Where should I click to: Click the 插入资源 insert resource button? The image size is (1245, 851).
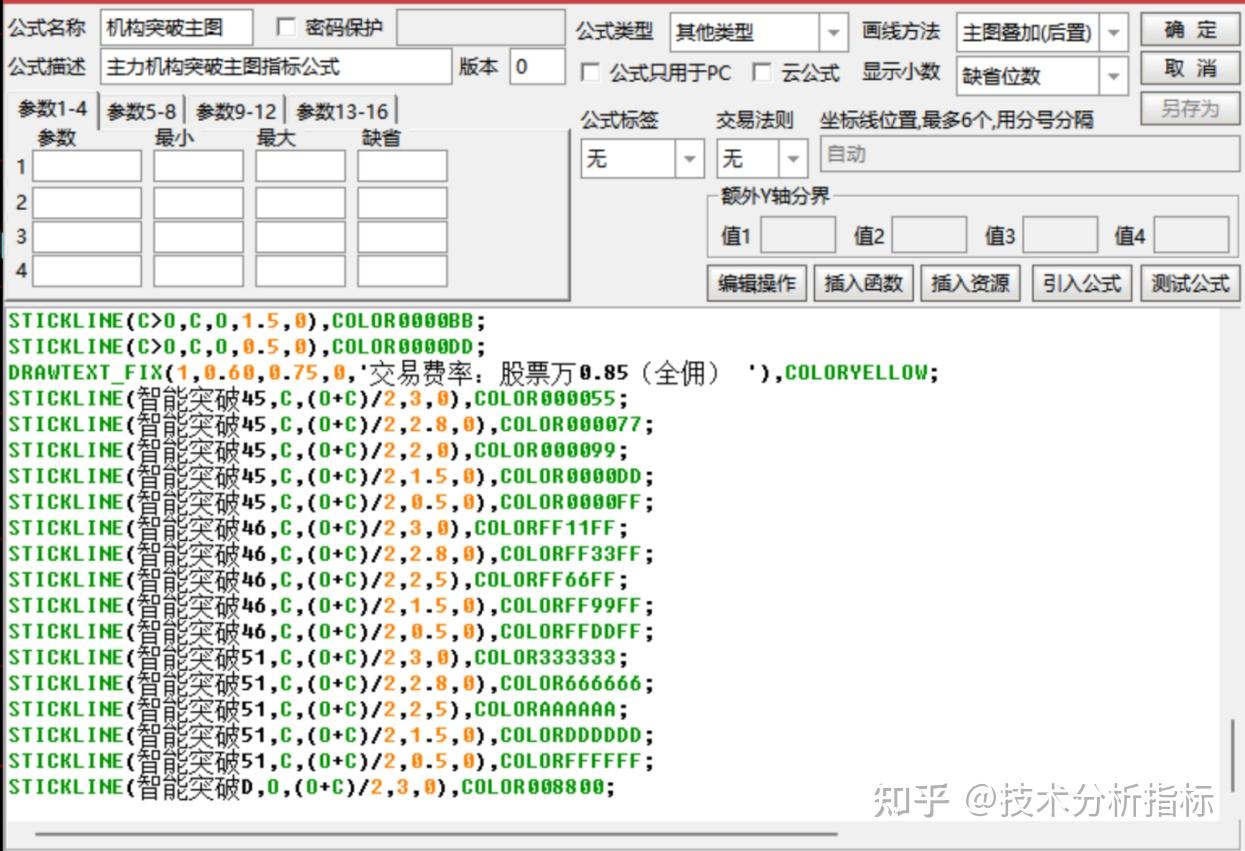969,283
